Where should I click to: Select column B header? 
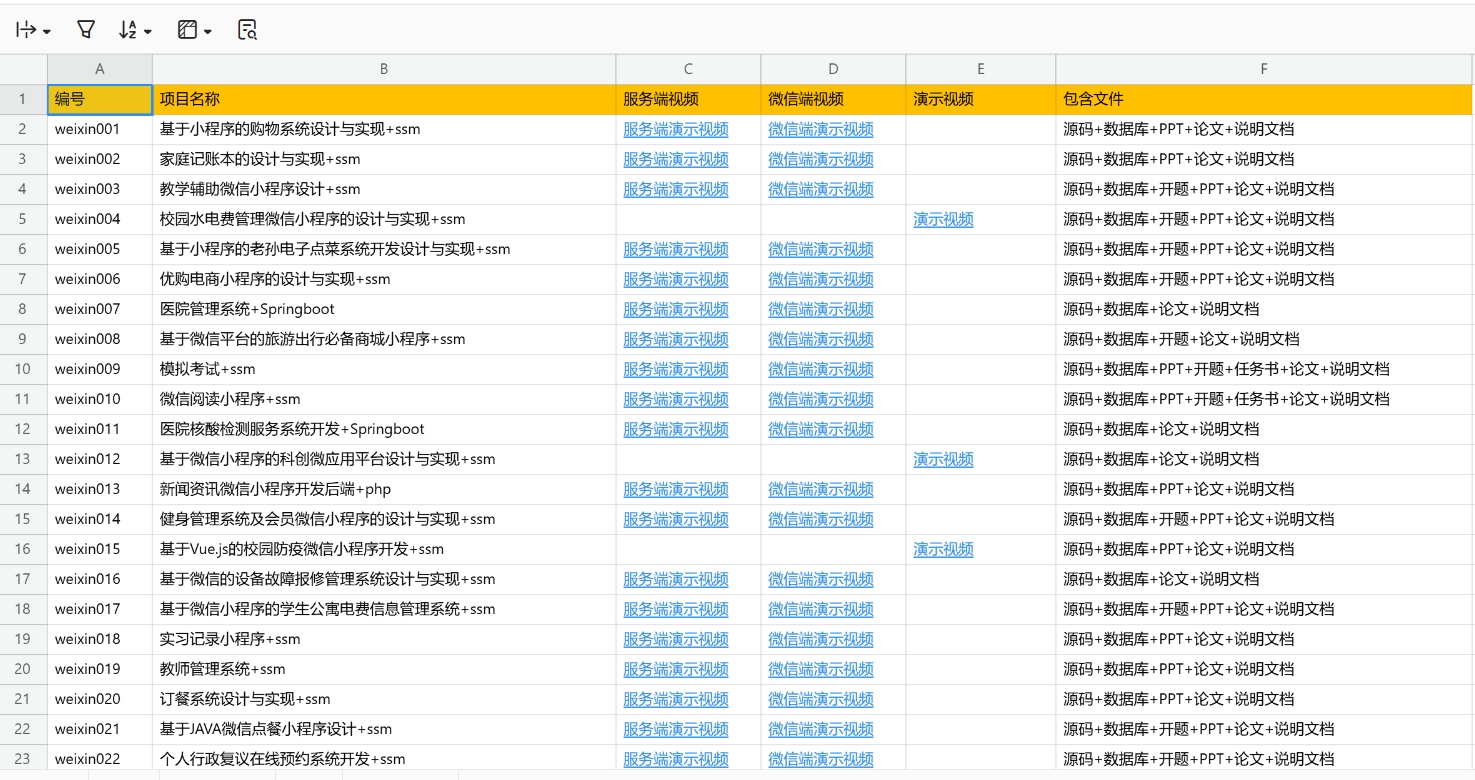pos(384,69)
